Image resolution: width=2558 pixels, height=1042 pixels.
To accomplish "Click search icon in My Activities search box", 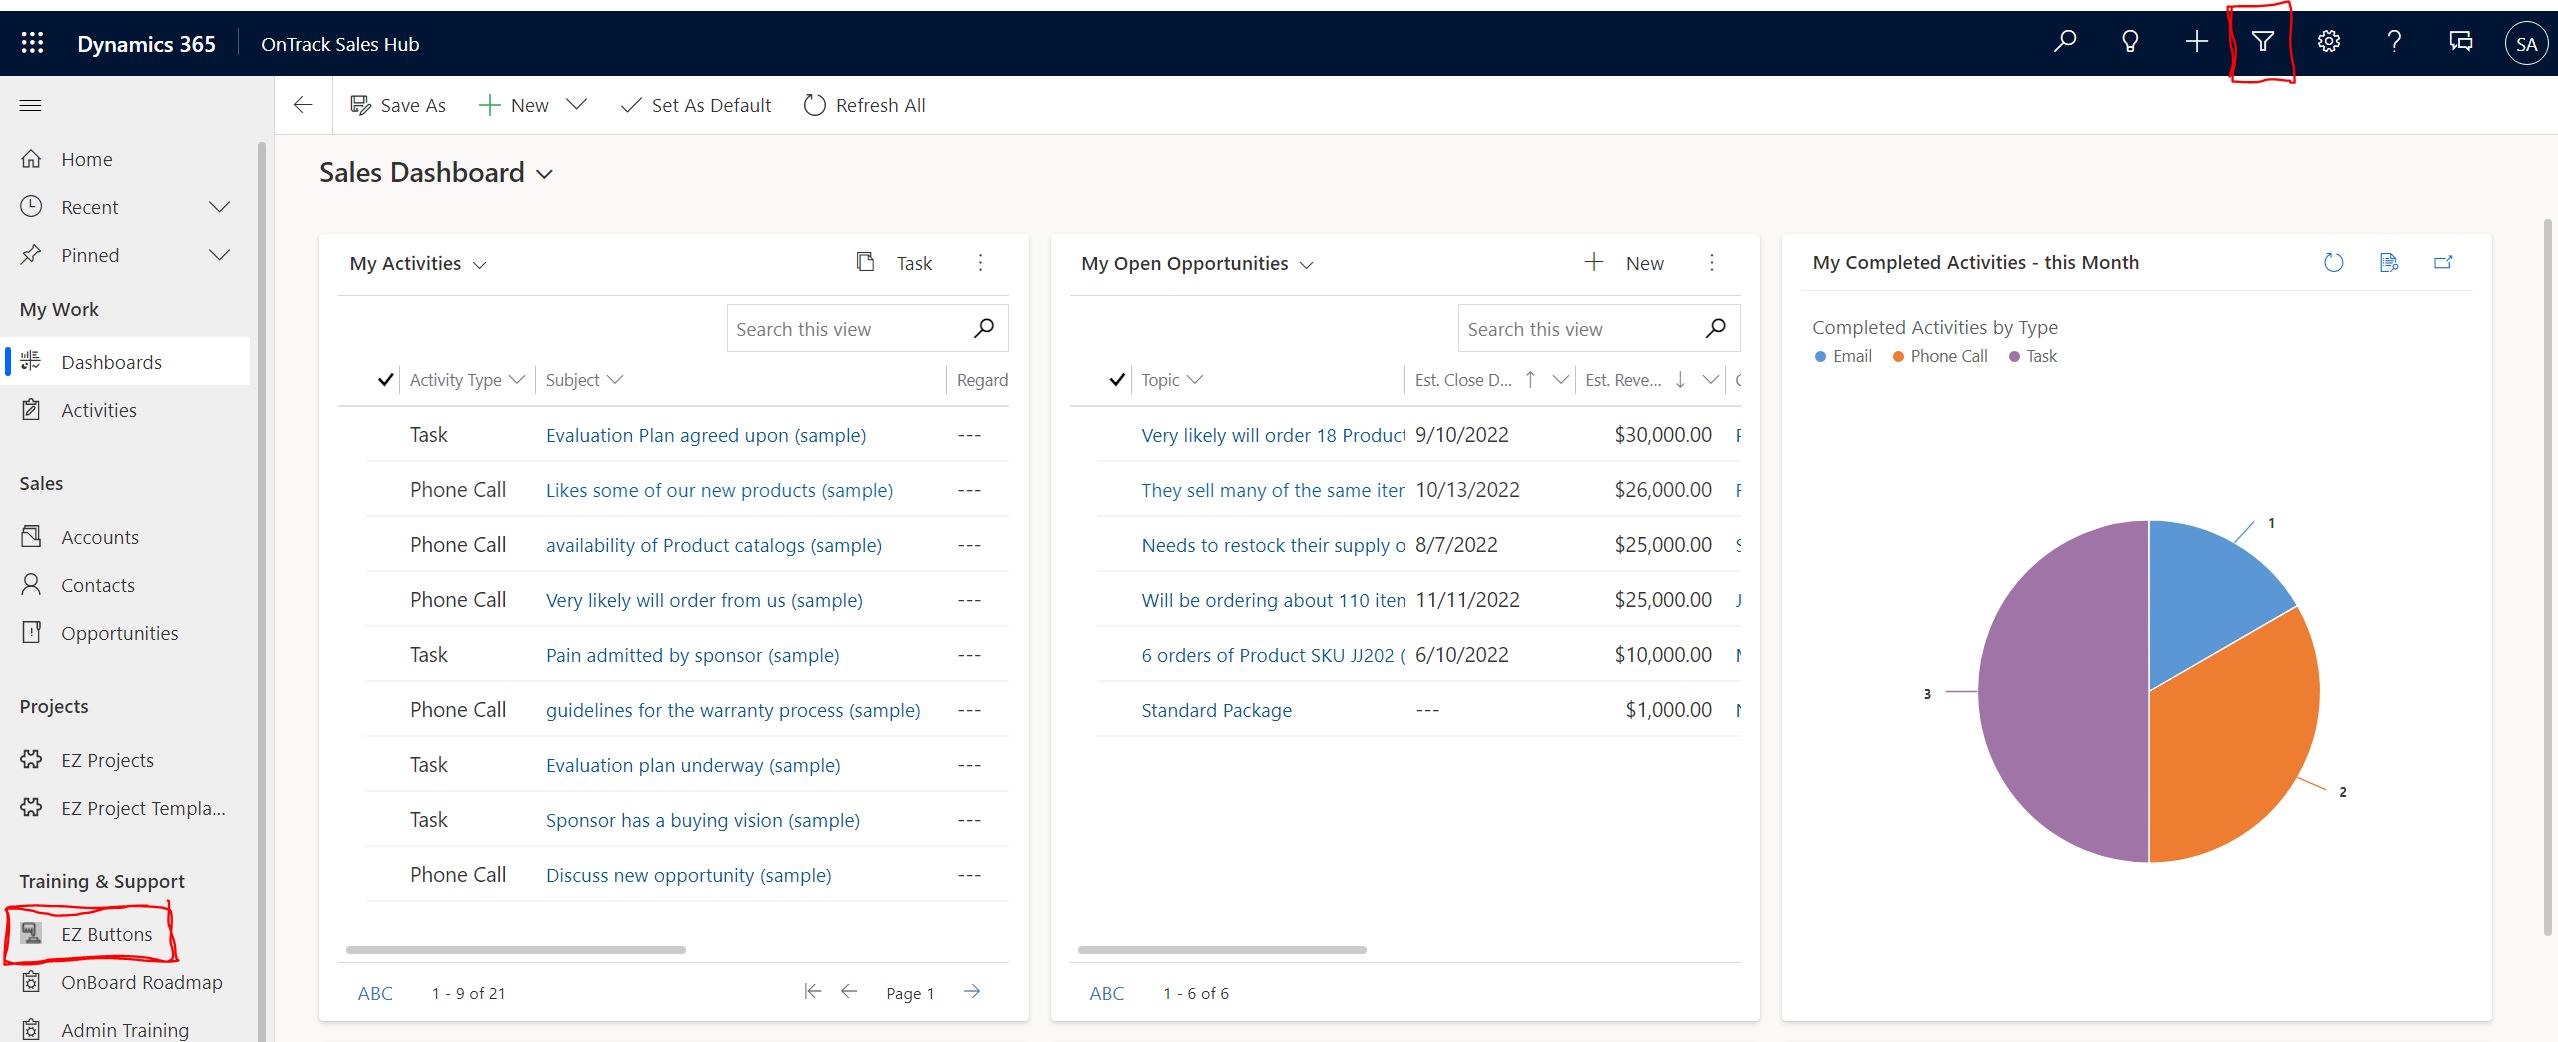I will 984,328.
